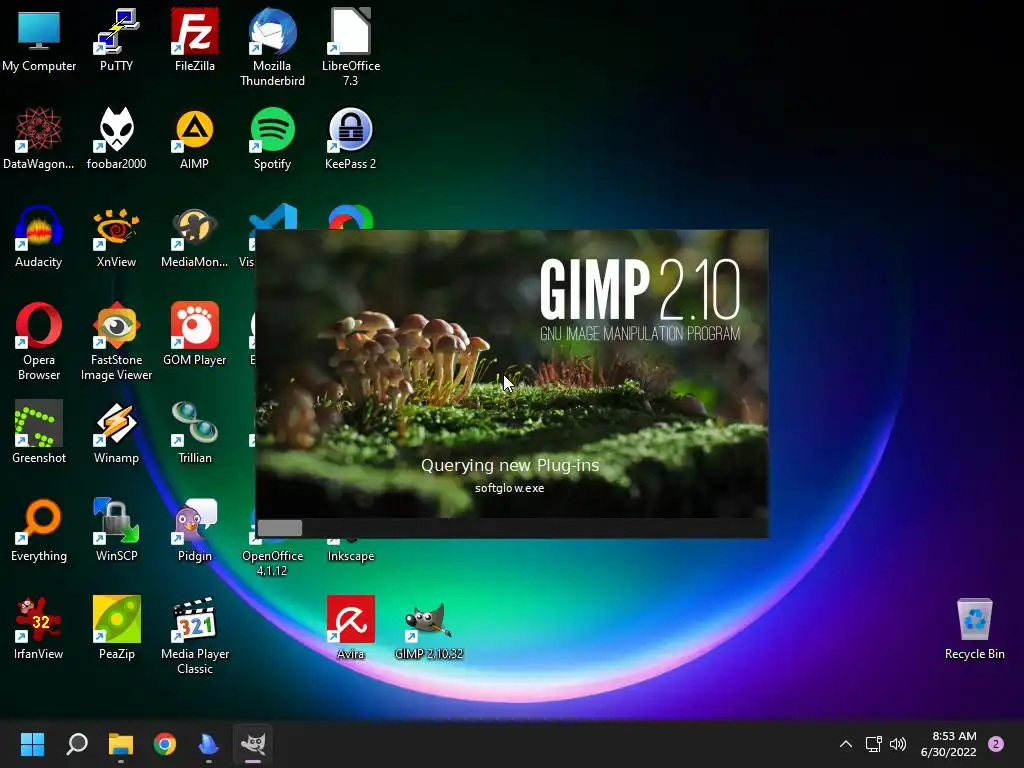Viewport: 1024px width, 768px height.
Task: Click the Opera Browser shortcut
Action: [39, 341]
